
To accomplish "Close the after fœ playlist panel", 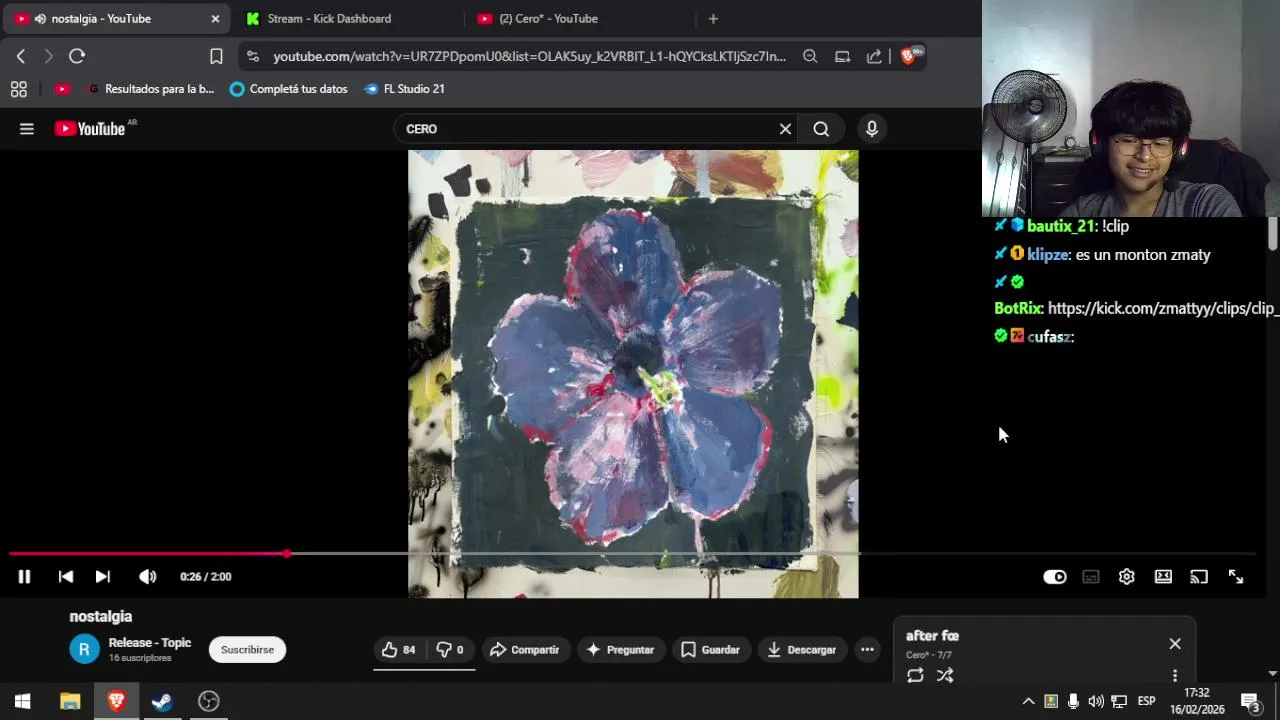I will pos(1175,644).
